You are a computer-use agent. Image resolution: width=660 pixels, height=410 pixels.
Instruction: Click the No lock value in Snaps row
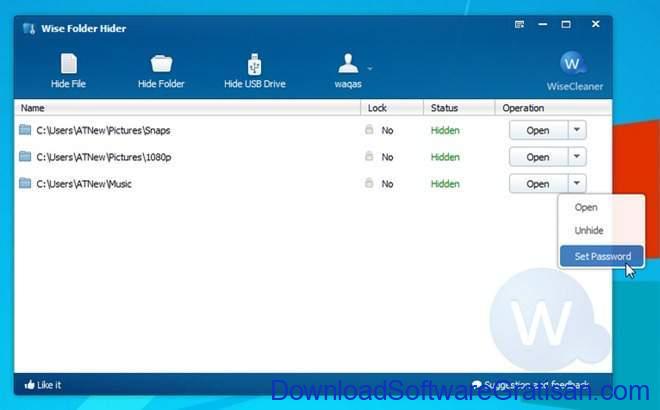point(387,130)
